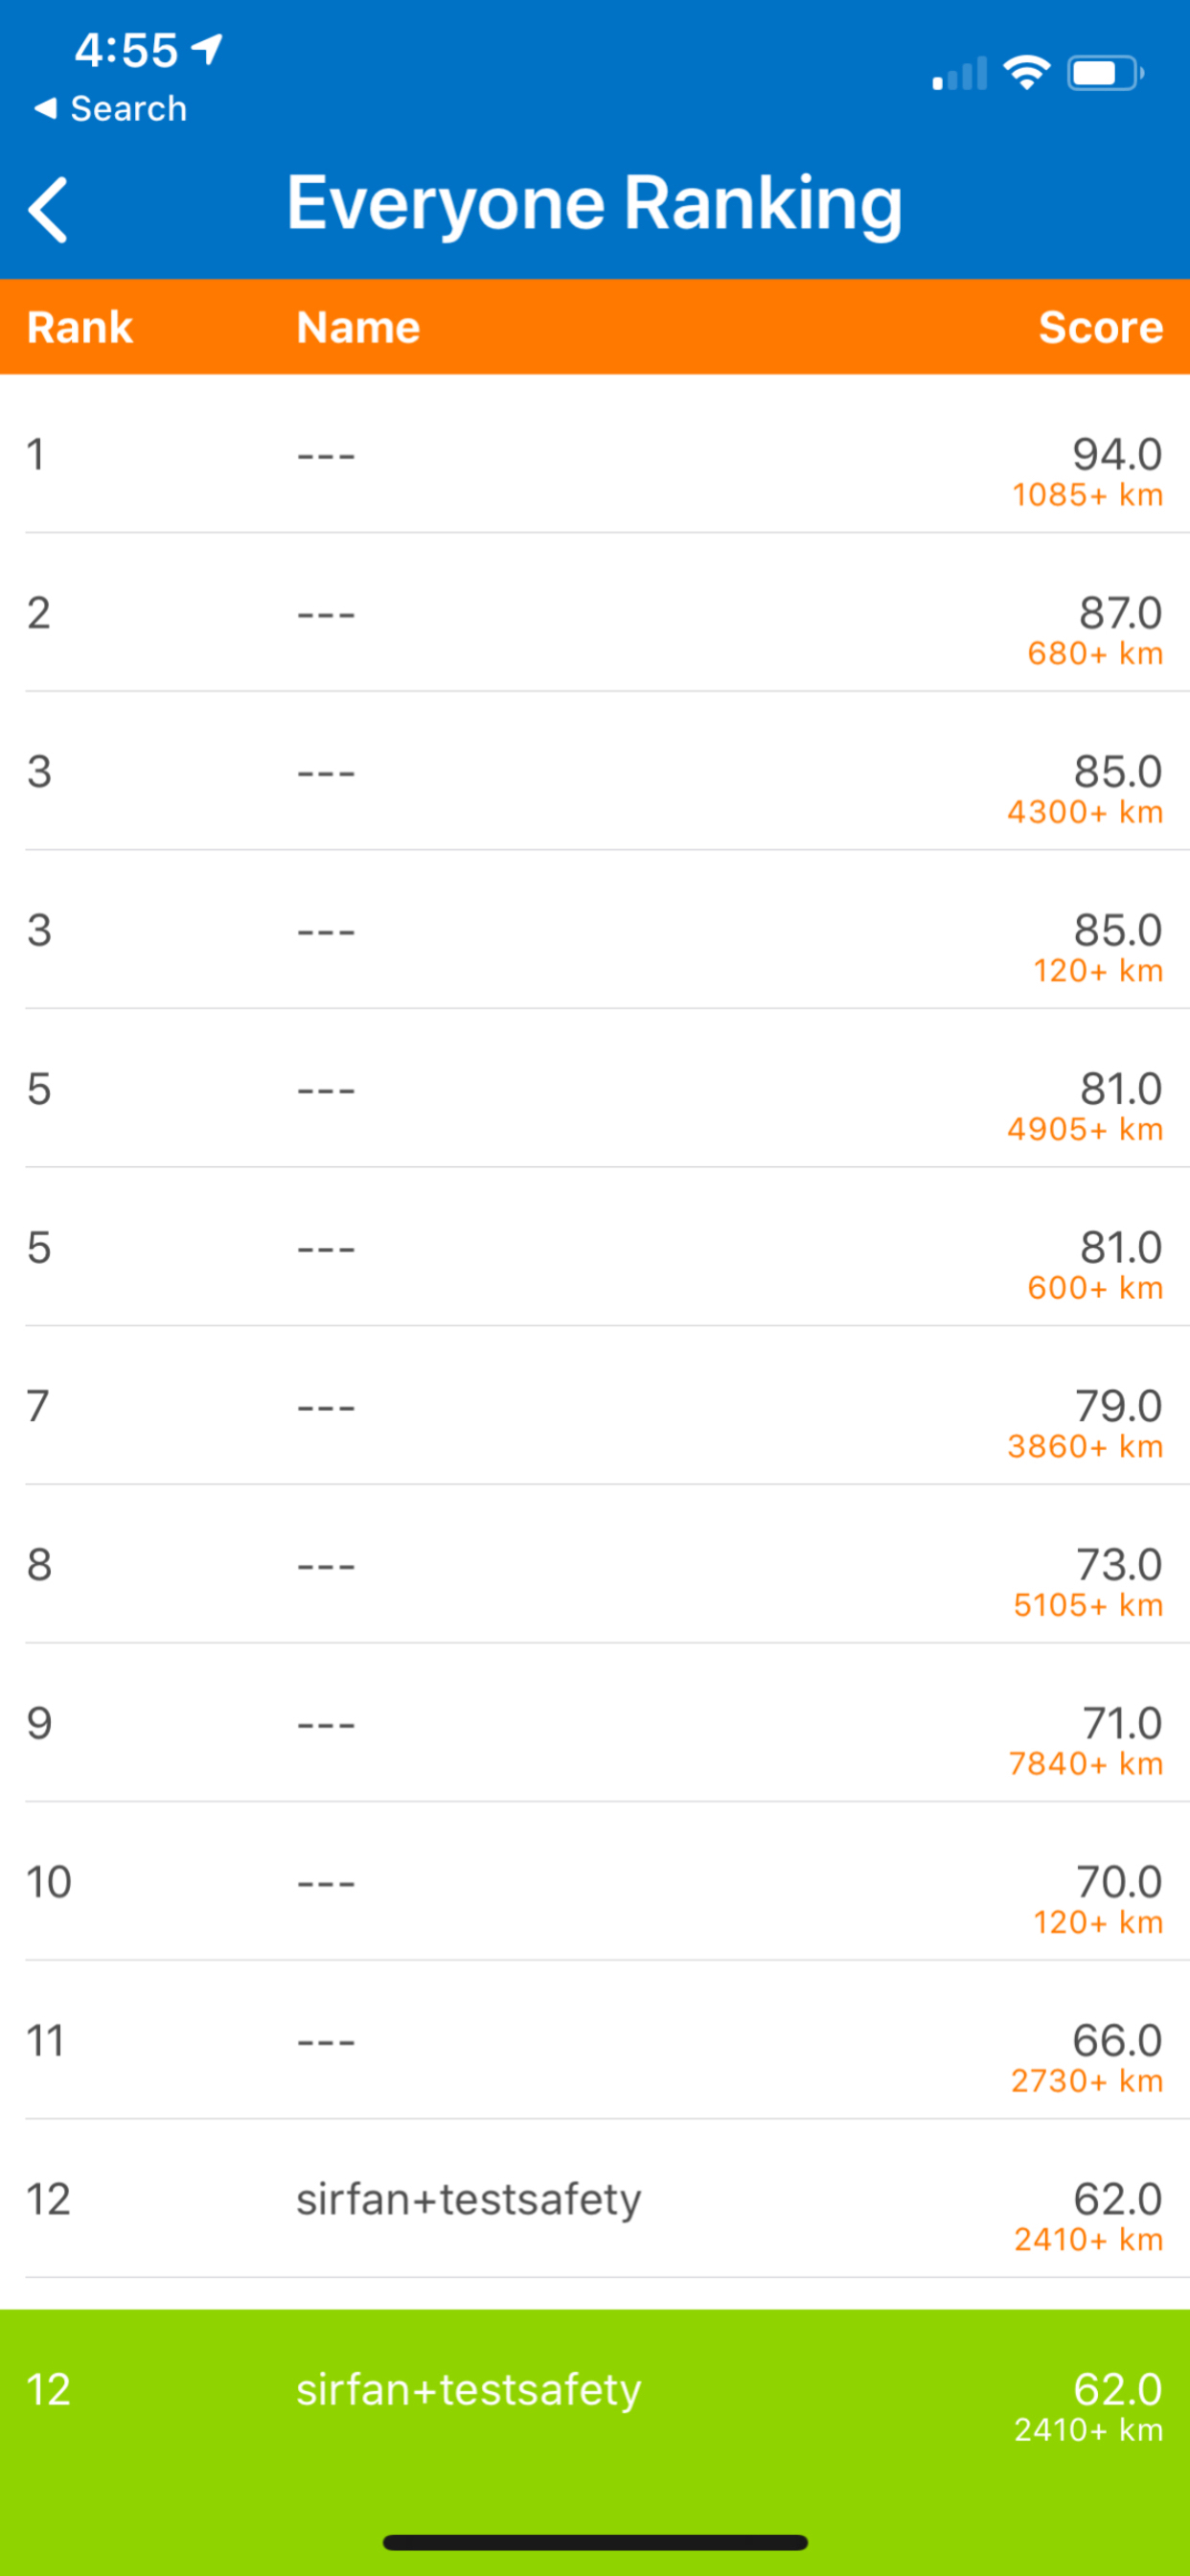Select rank 2 row with 680+ km

[595, 612]
